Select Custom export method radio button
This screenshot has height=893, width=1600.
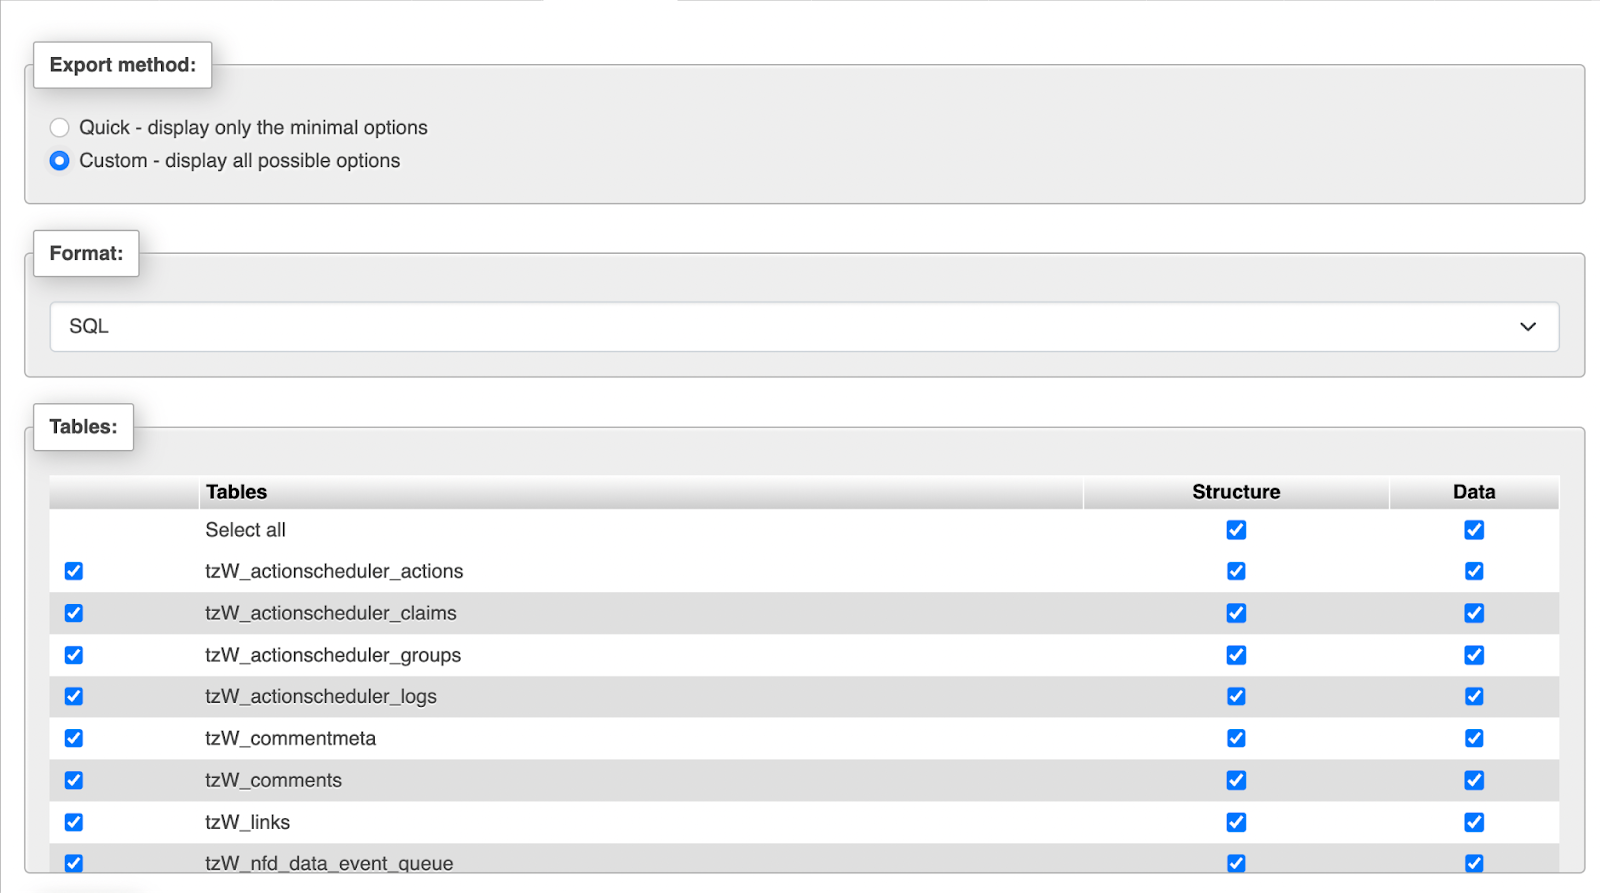(60, 161)
